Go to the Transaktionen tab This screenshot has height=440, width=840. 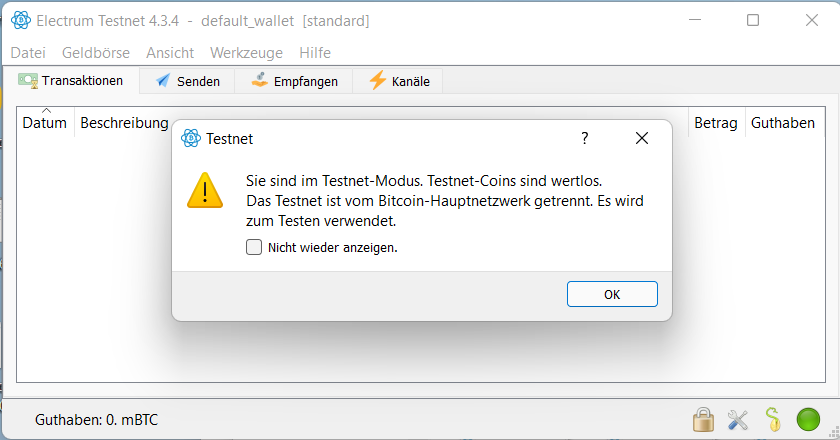pos(71,80)
